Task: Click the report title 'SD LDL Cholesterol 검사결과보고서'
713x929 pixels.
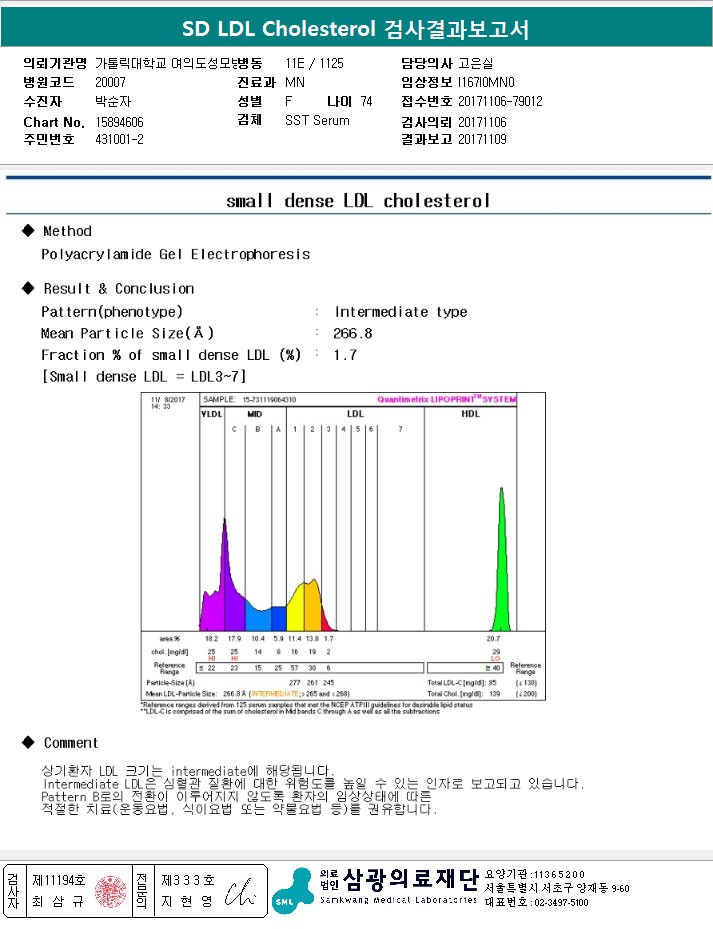Action: (x=356, y=29)
